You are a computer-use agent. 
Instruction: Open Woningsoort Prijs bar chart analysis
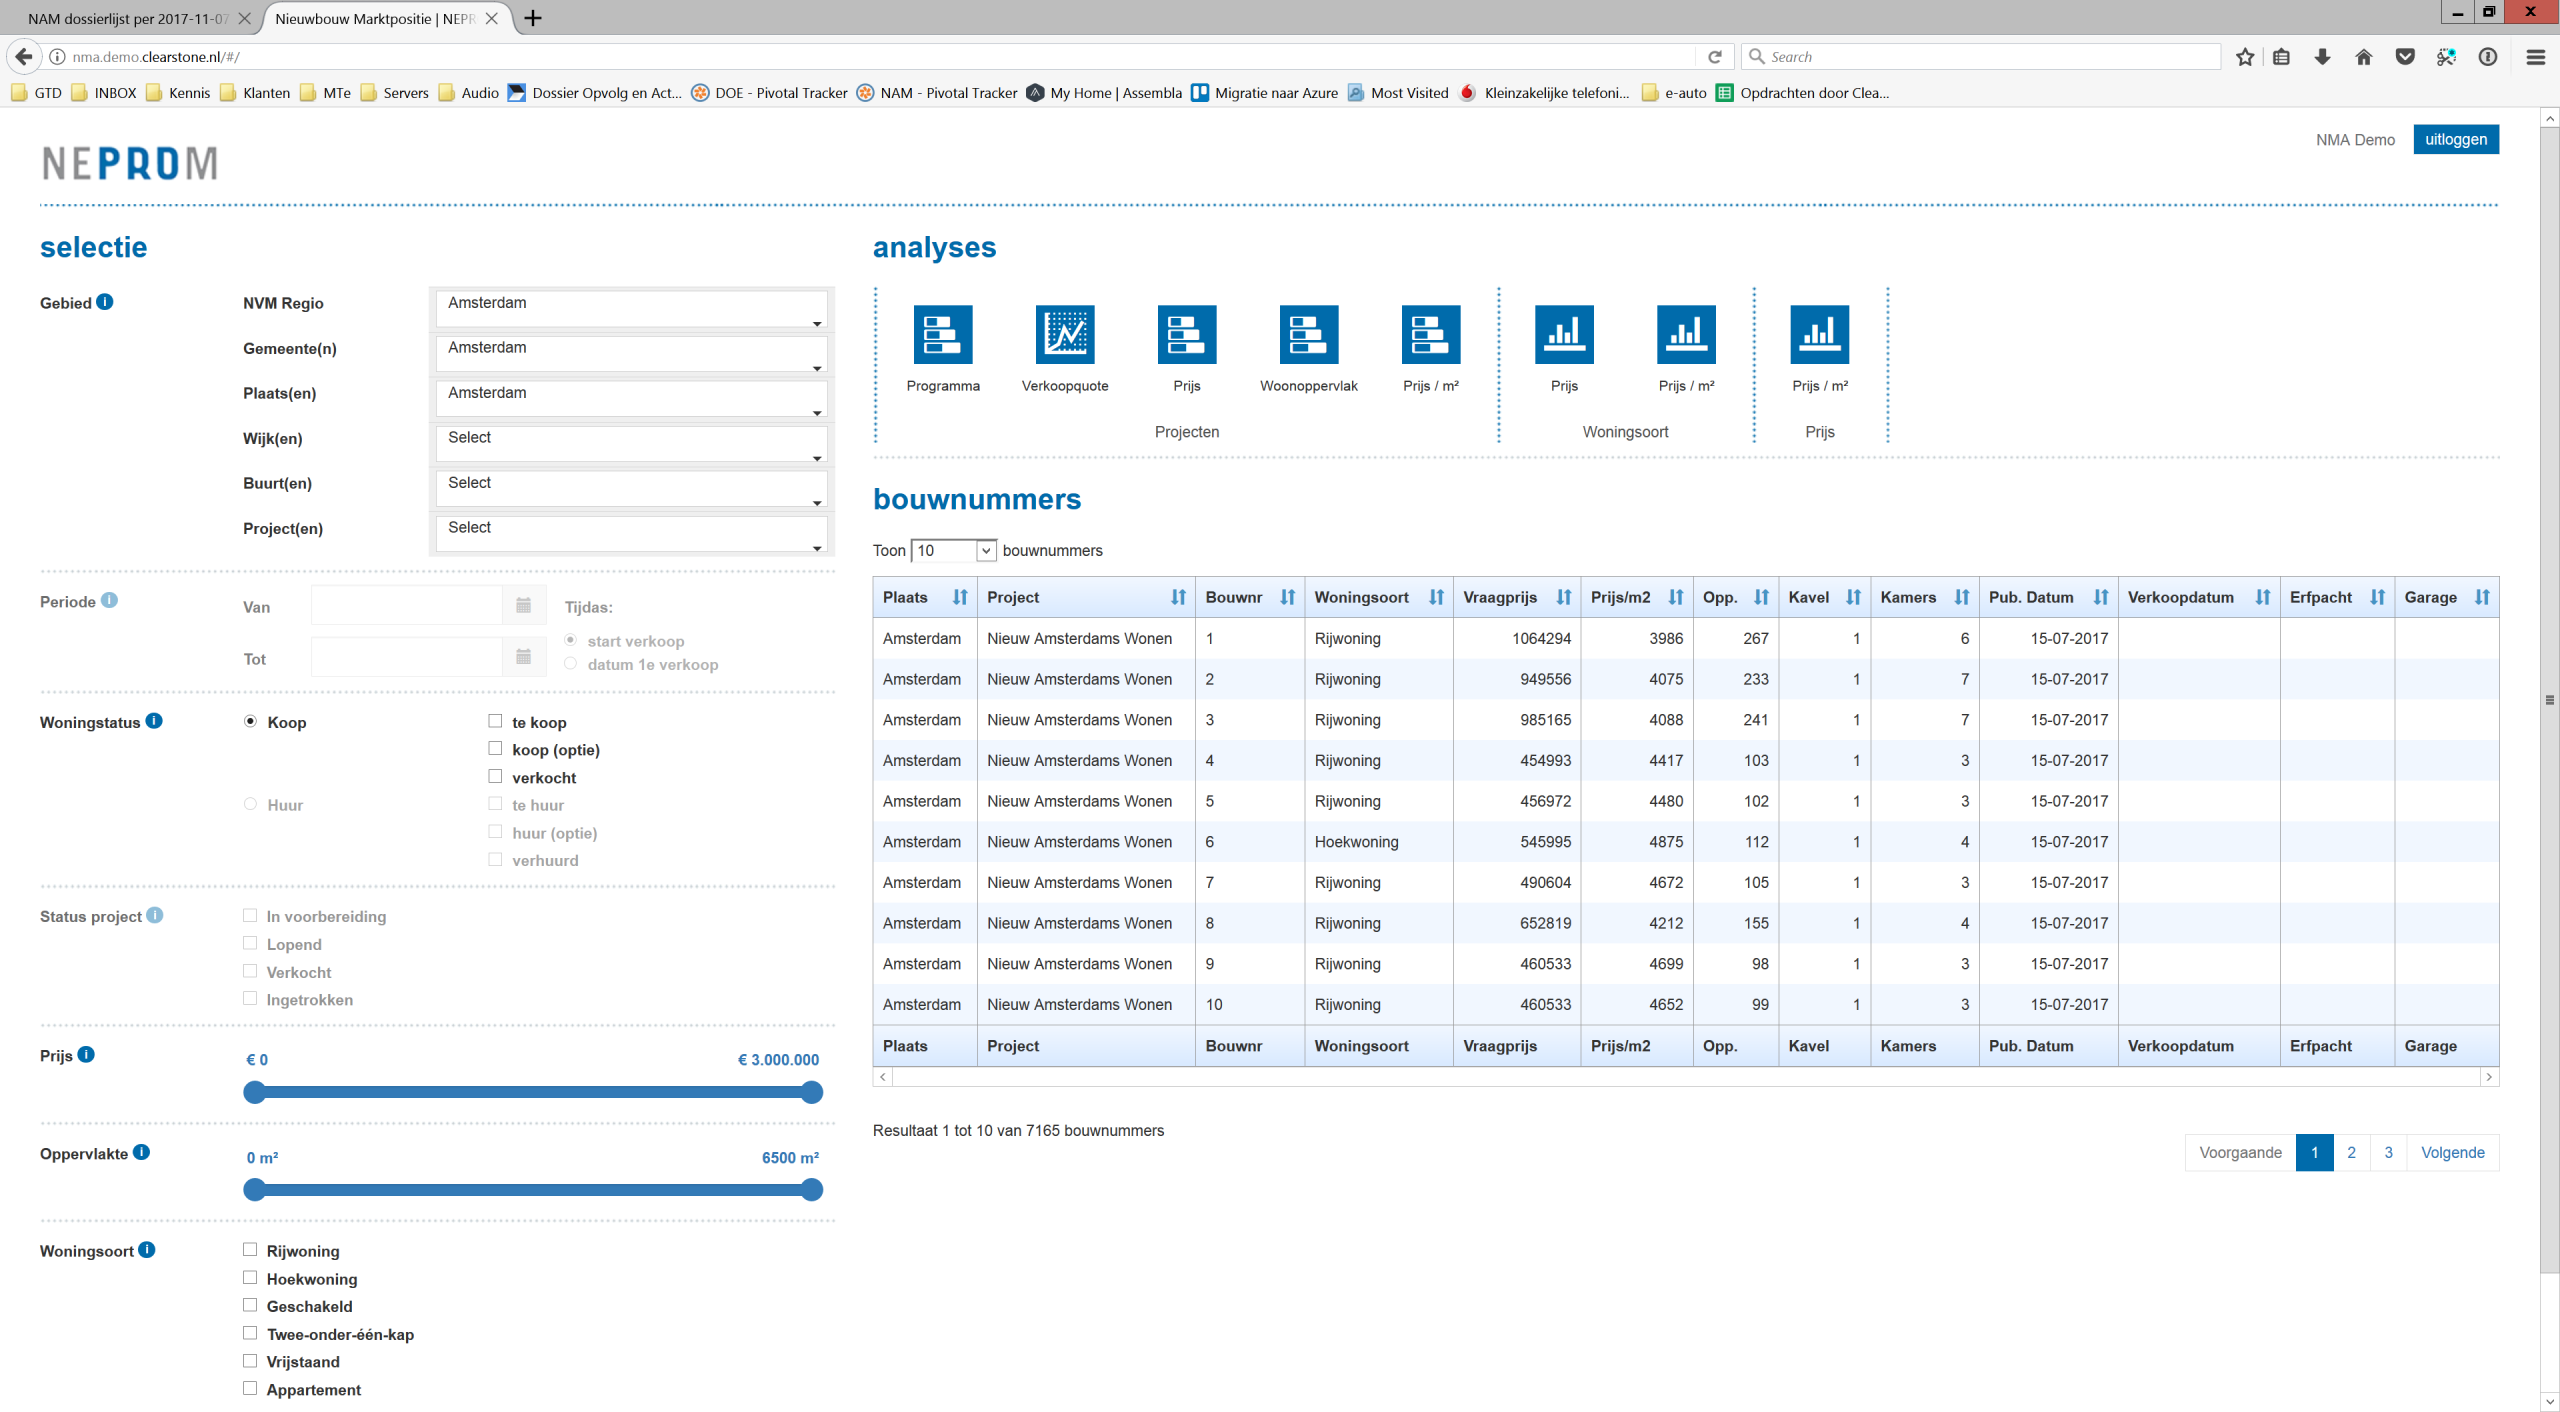coord(1563,334)
